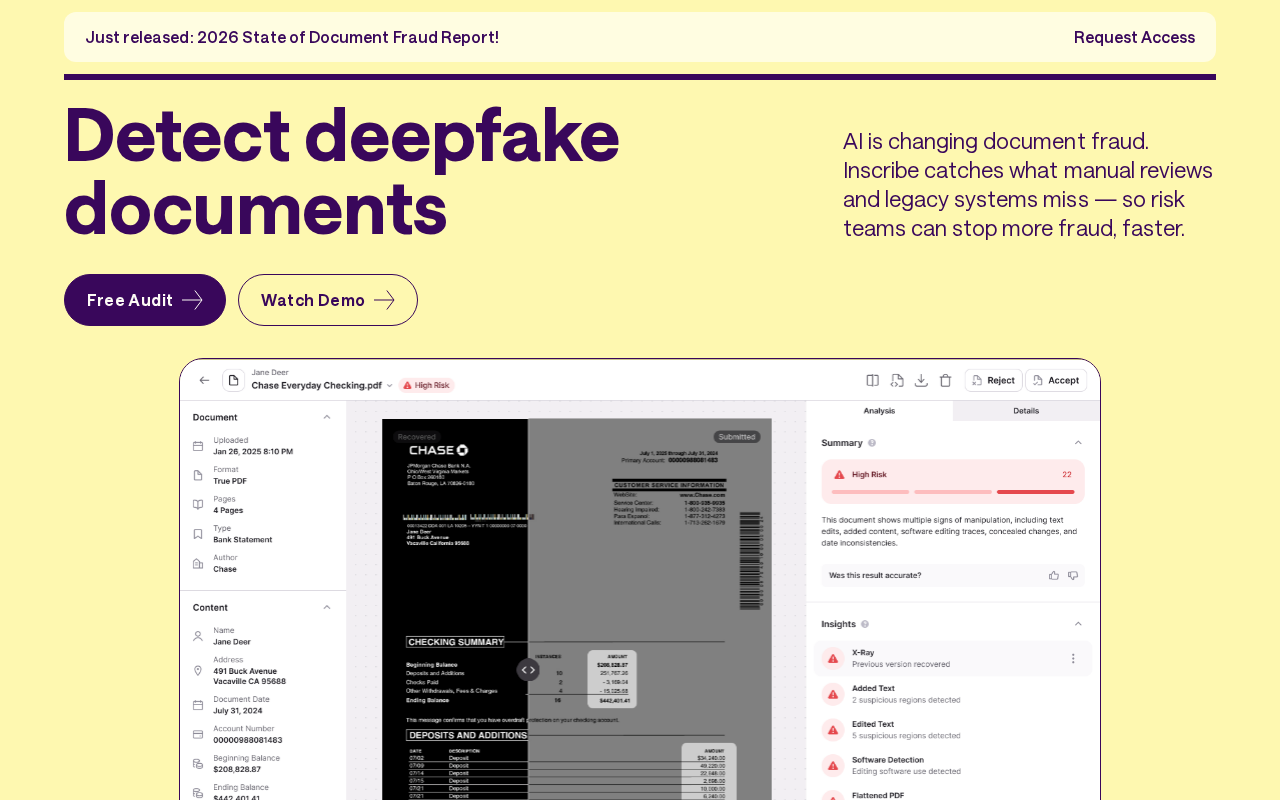1280x800 pixels.
Task: Click the pages value 4 Pages
Action: pyautogui.click(x=228, y=510)
